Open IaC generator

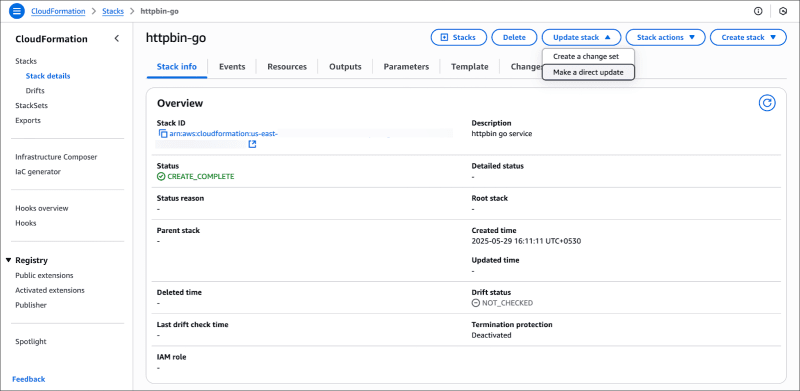pyautogui.click(x=38, y=172)
